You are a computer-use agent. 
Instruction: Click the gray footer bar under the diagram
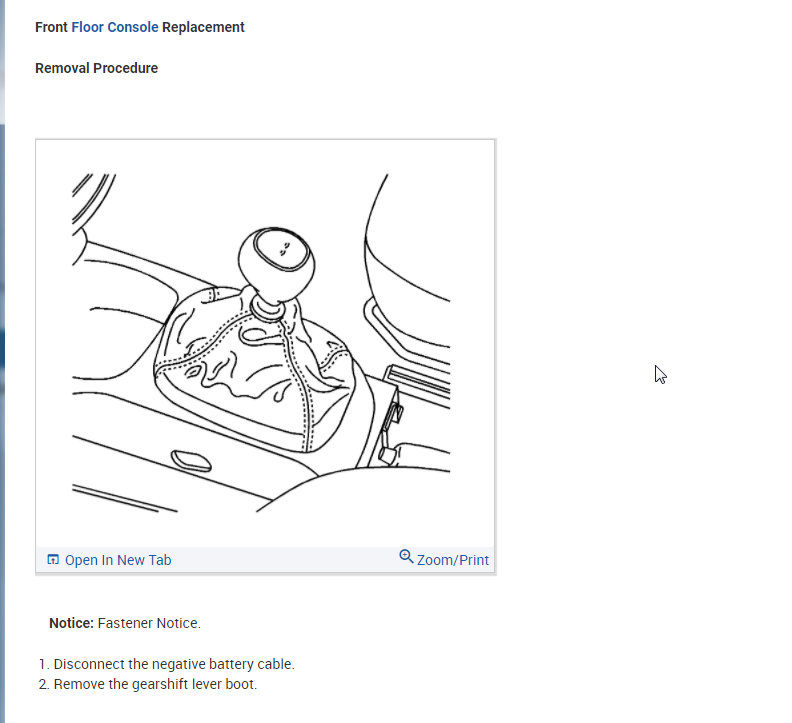pos(265,560)
